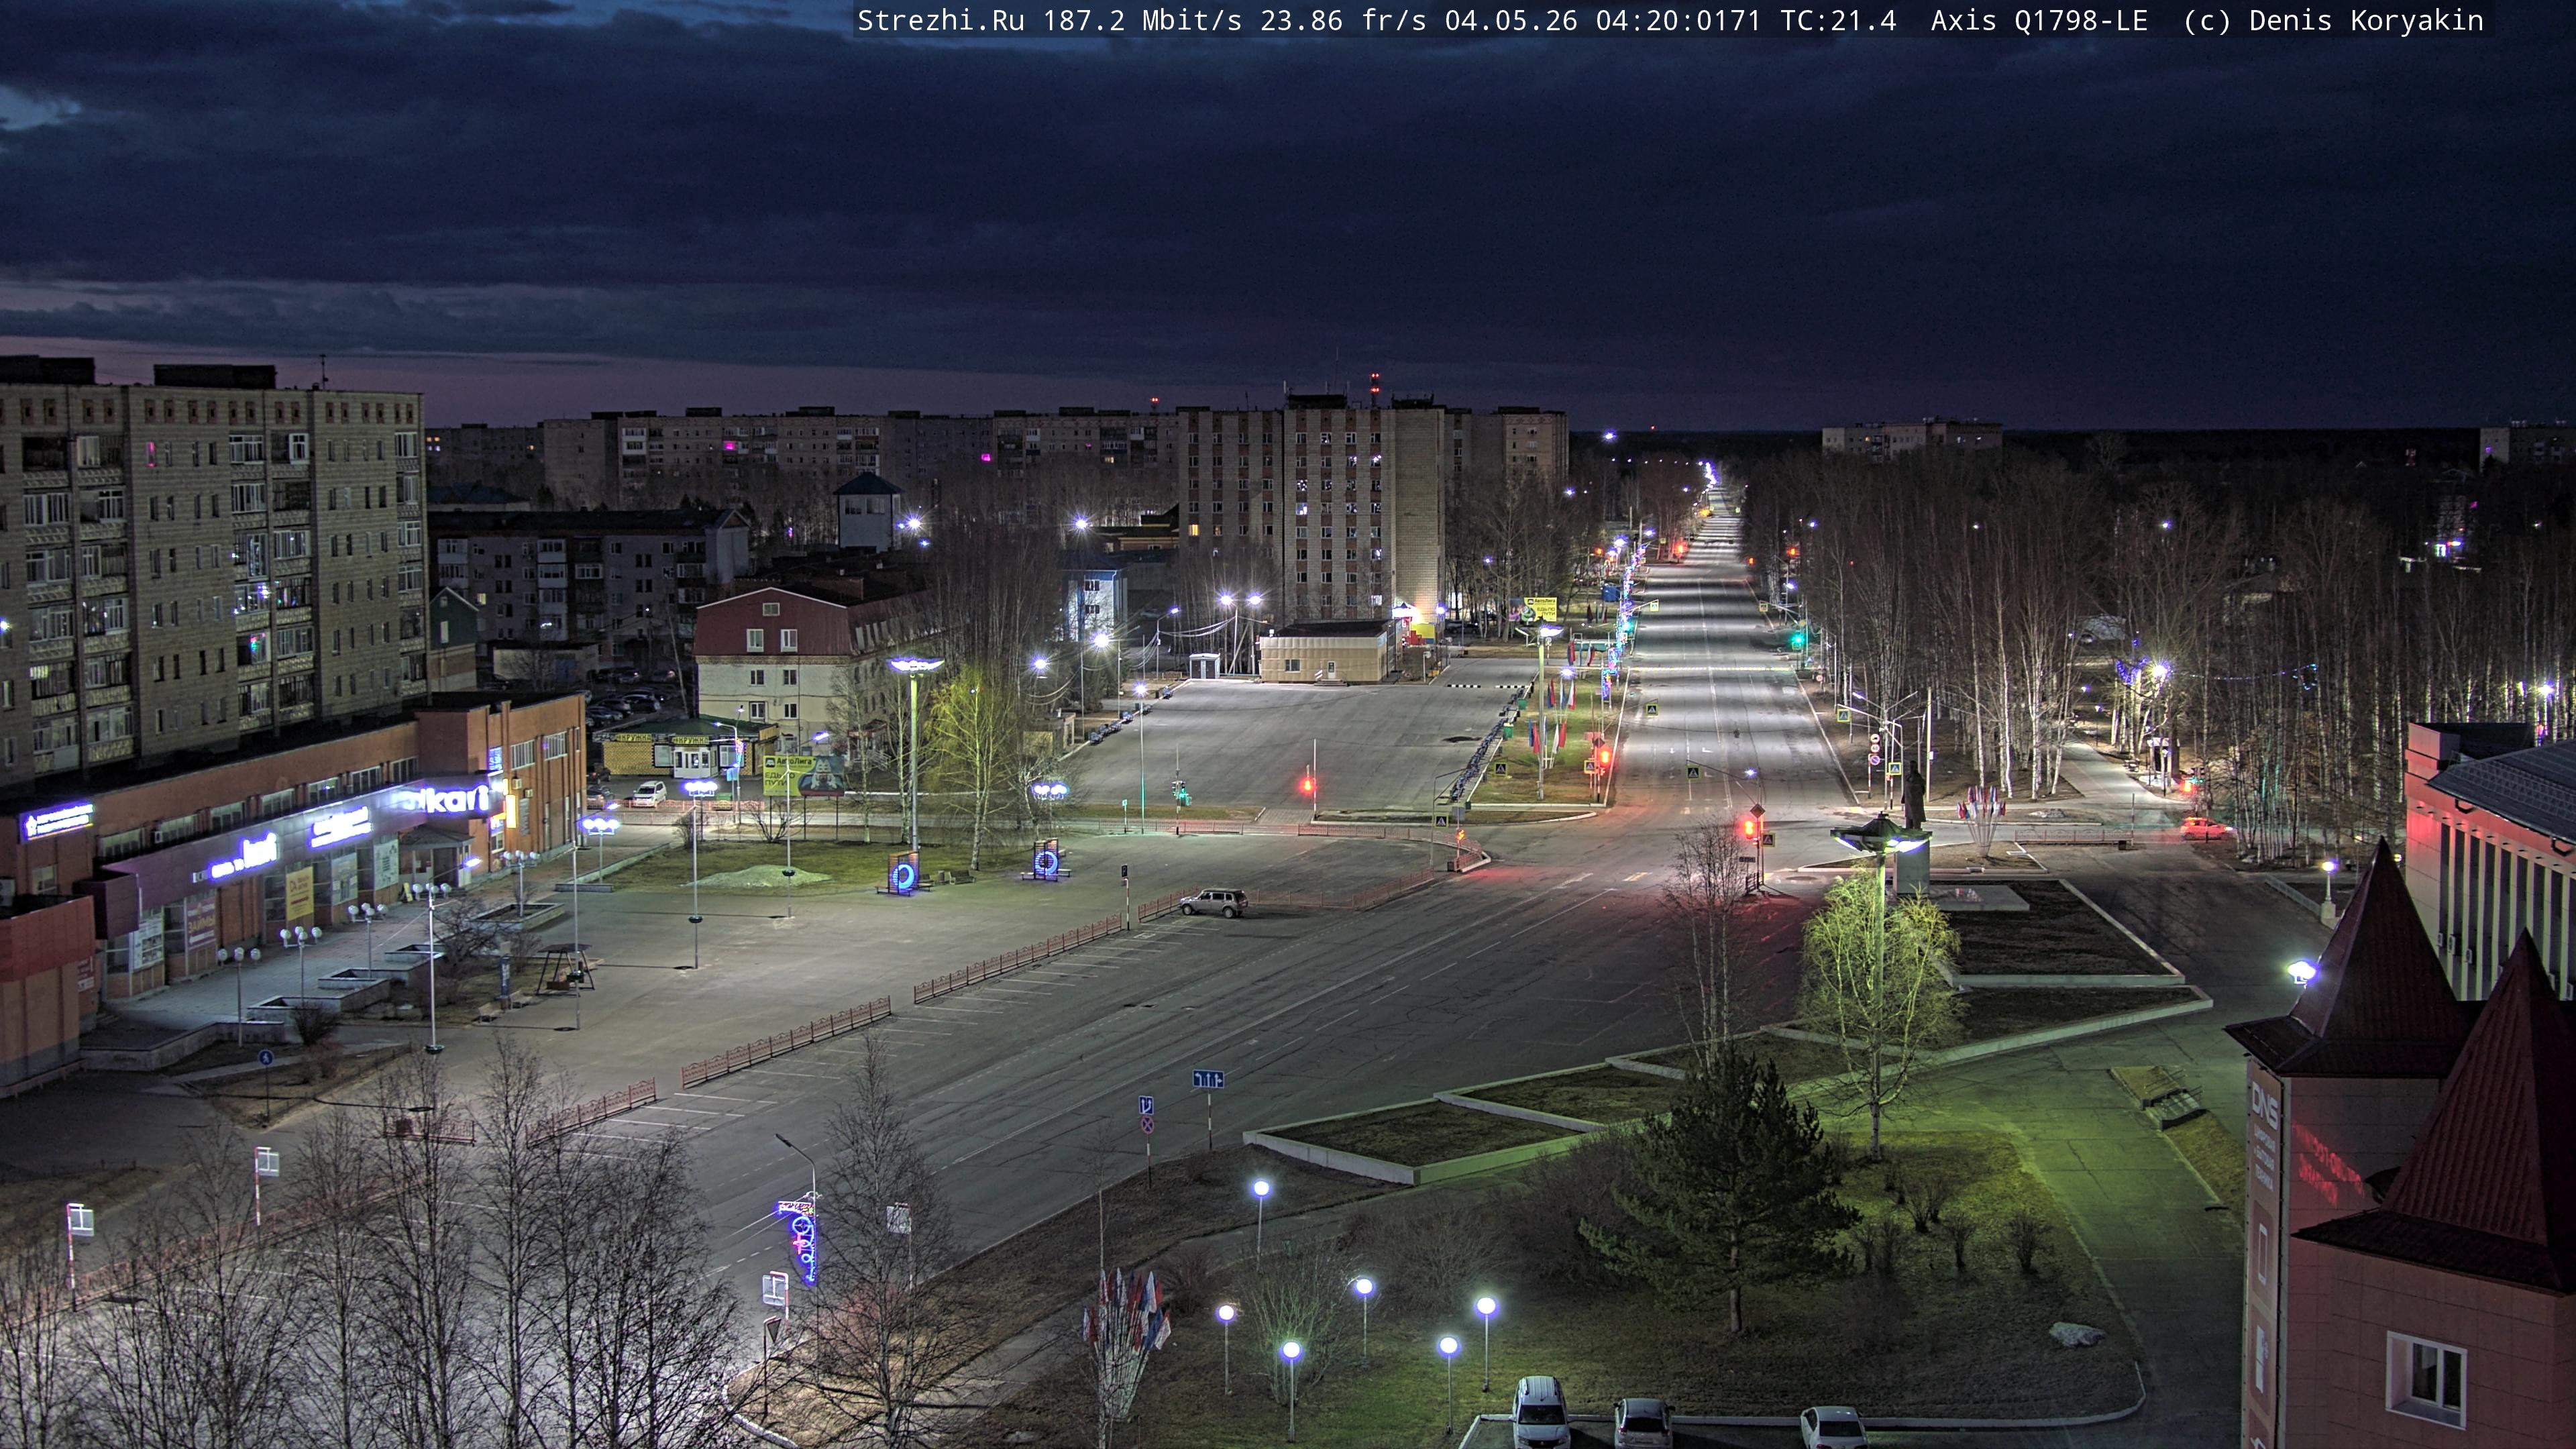The image size is (2576, 1449).
Task: Click the TC:21.4 temperature readout
Action: (1838, 21)
